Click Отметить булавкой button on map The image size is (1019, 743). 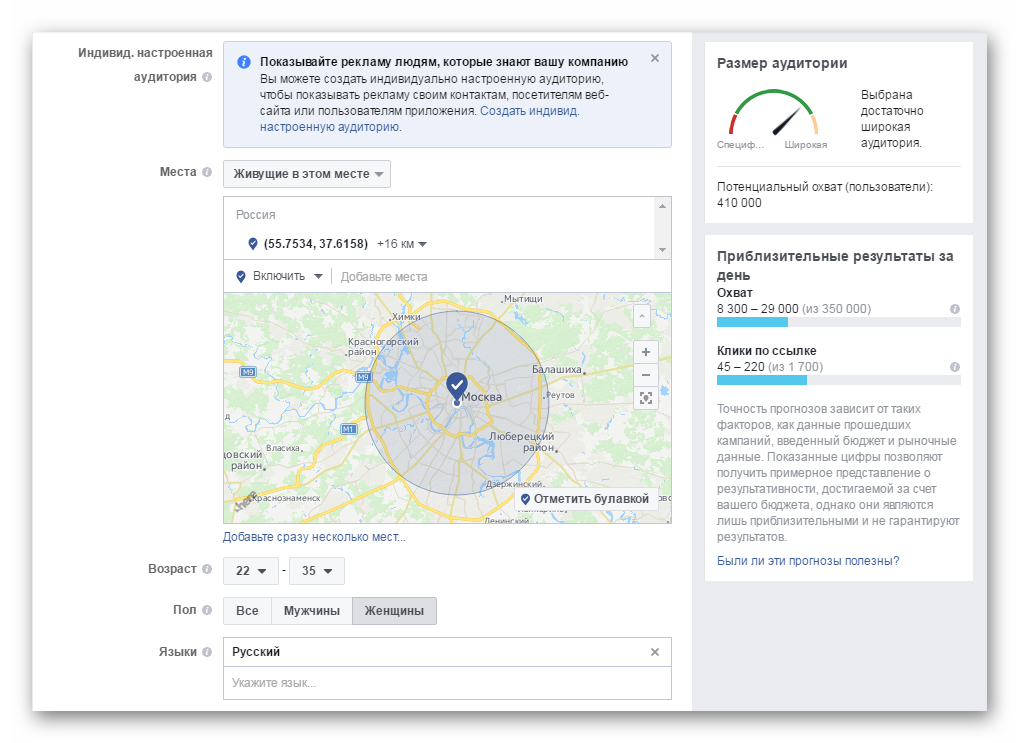(x=585, y=499)
